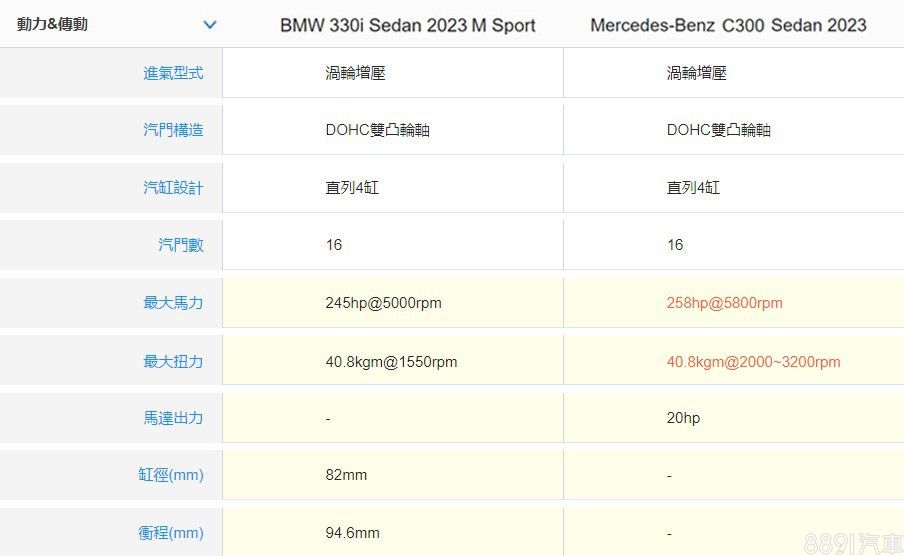Click the 最大馬力 row label
This screenshot has height=556, width=904.
(172, 302)
